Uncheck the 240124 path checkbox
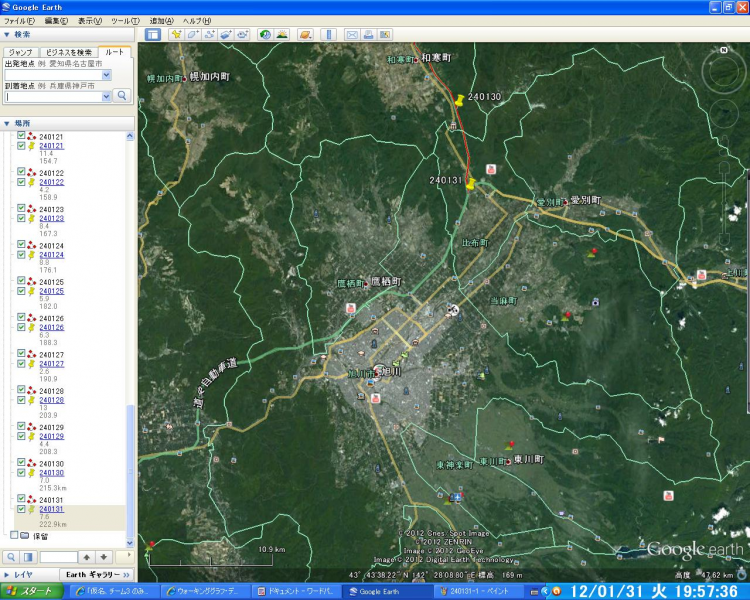 [21, 244]
